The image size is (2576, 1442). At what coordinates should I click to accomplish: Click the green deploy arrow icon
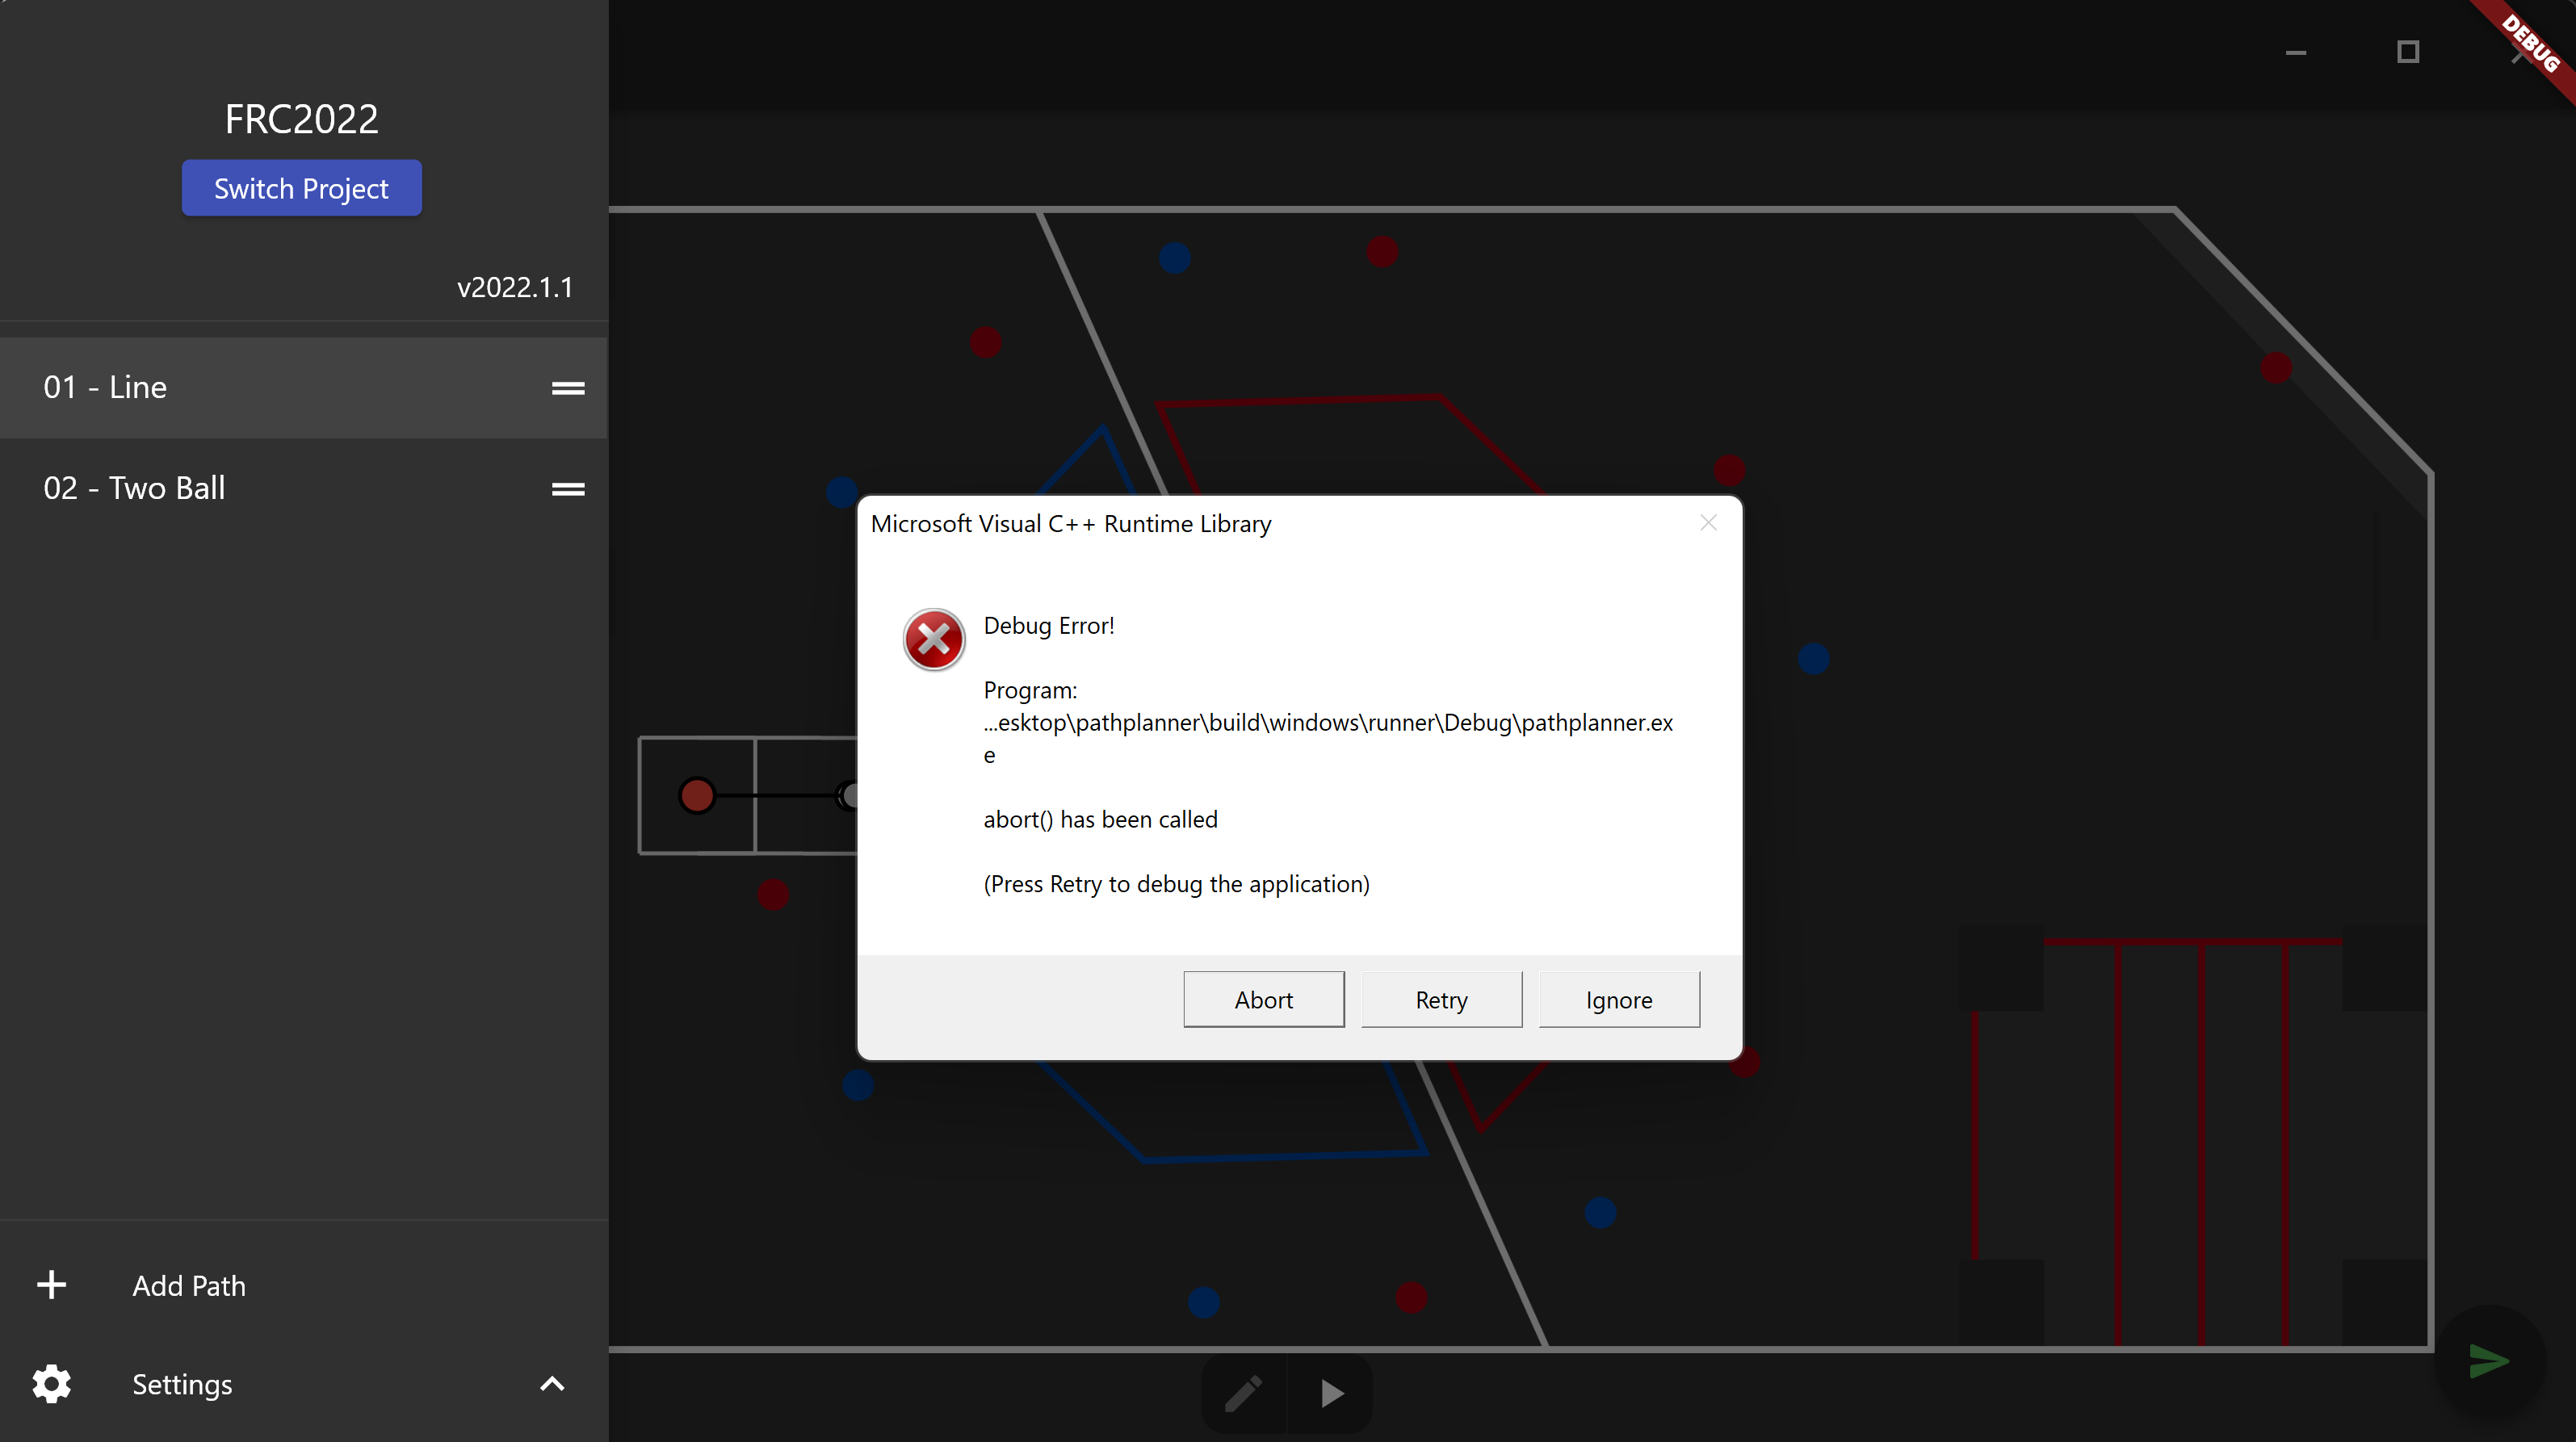tap(2489, 1361)
